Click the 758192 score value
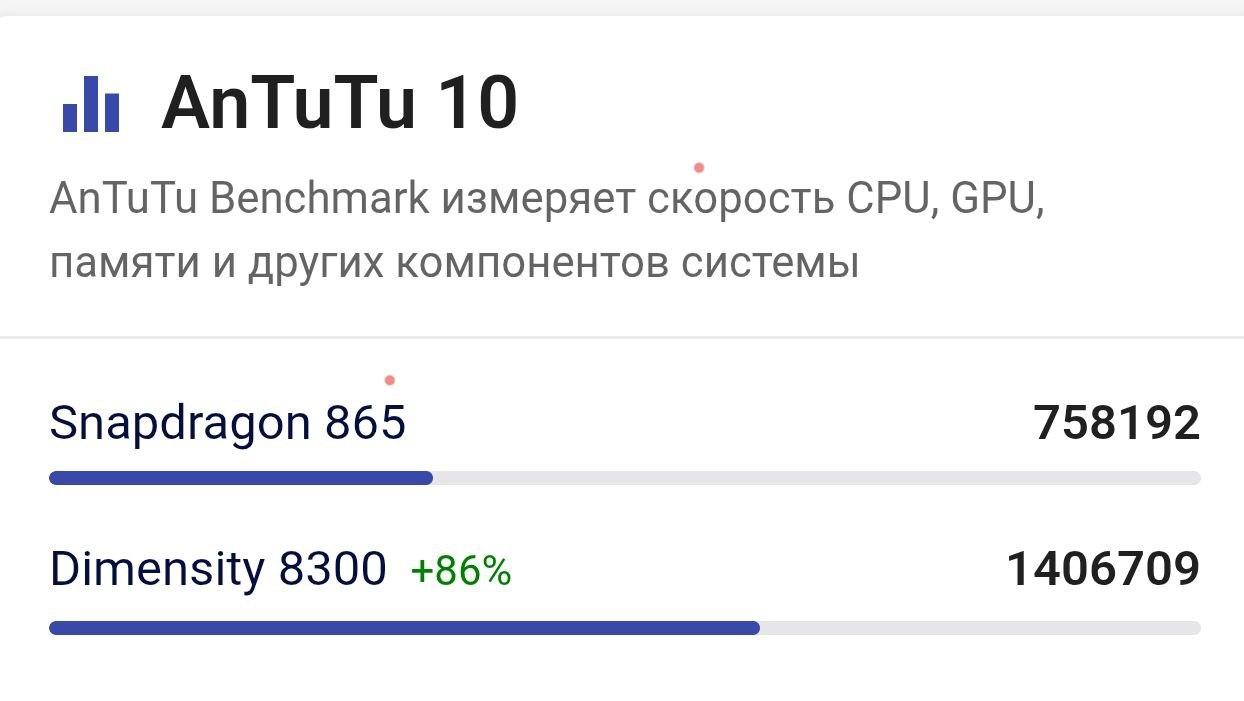This screenshot has width=1244, height=701. click(x=1117, y=423)
